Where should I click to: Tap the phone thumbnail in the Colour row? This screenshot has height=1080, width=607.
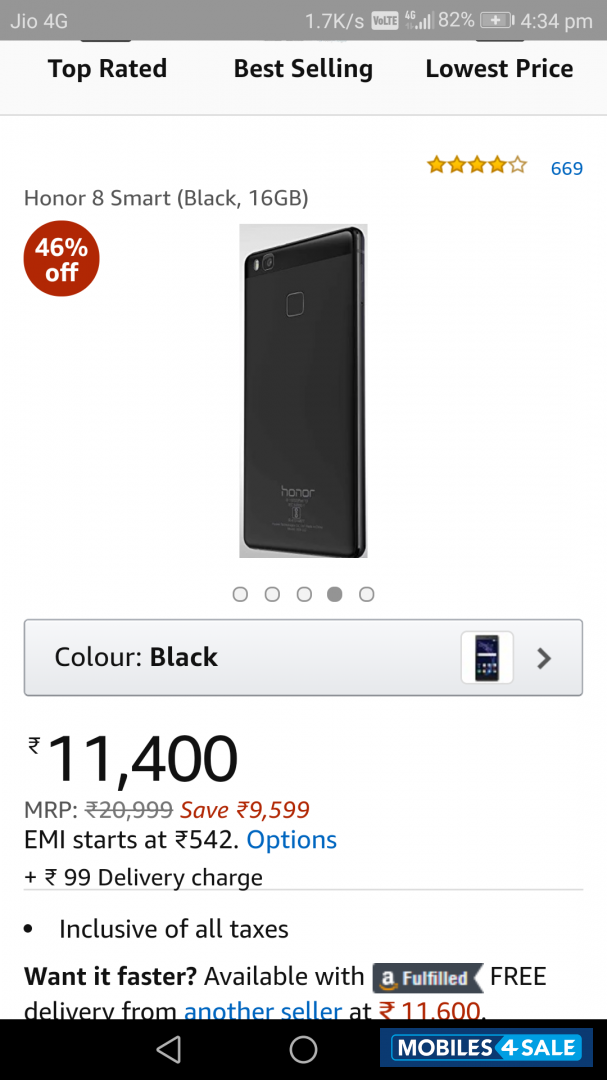[x=487, y=657]
